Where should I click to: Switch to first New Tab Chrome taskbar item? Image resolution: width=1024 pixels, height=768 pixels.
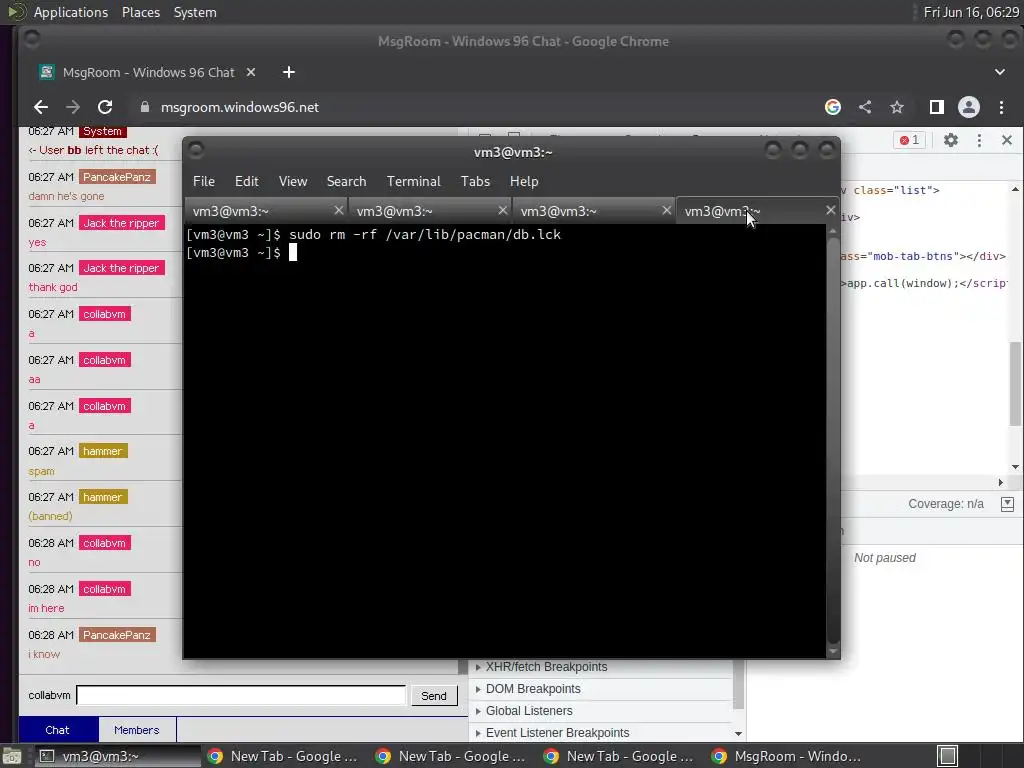tap(282, 756)
